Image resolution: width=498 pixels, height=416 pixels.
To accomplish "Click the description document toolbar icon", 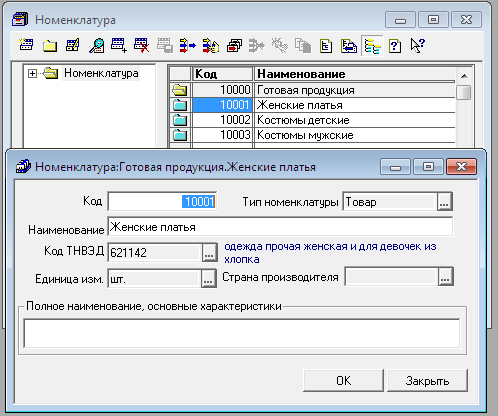I will point(326,45).
